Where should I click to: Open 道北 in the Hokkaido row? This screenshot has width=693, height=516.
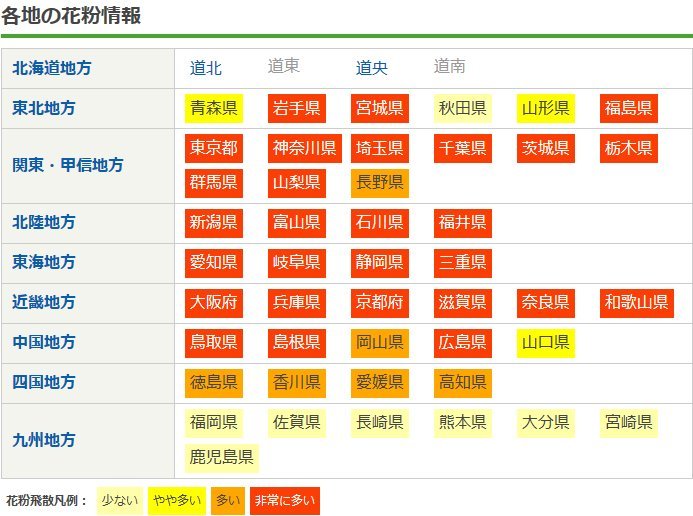[x=206, y=68]
